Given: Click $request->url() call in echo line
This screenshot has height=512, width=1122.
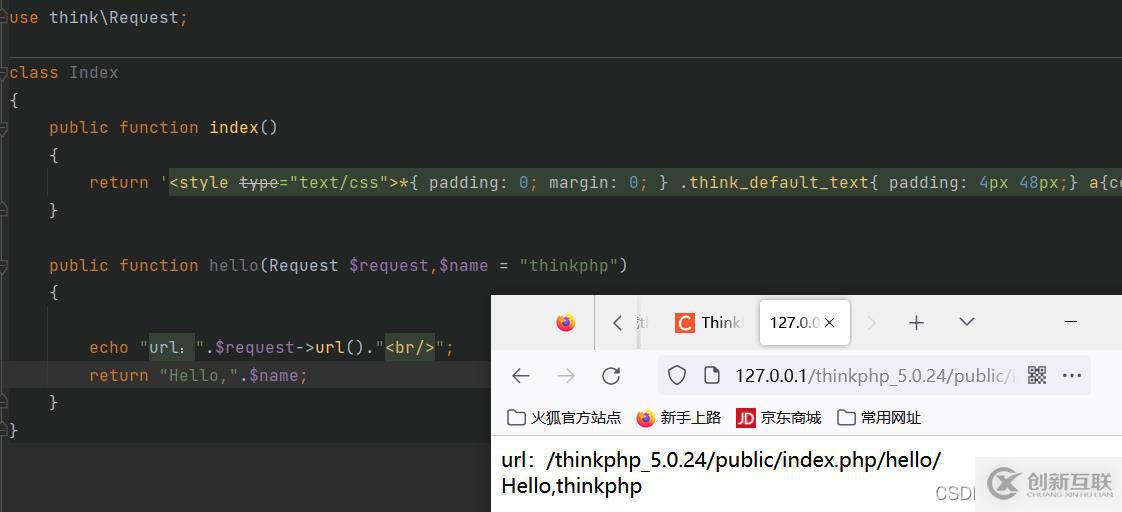Looking at the screenshot, I should point(290,348).
